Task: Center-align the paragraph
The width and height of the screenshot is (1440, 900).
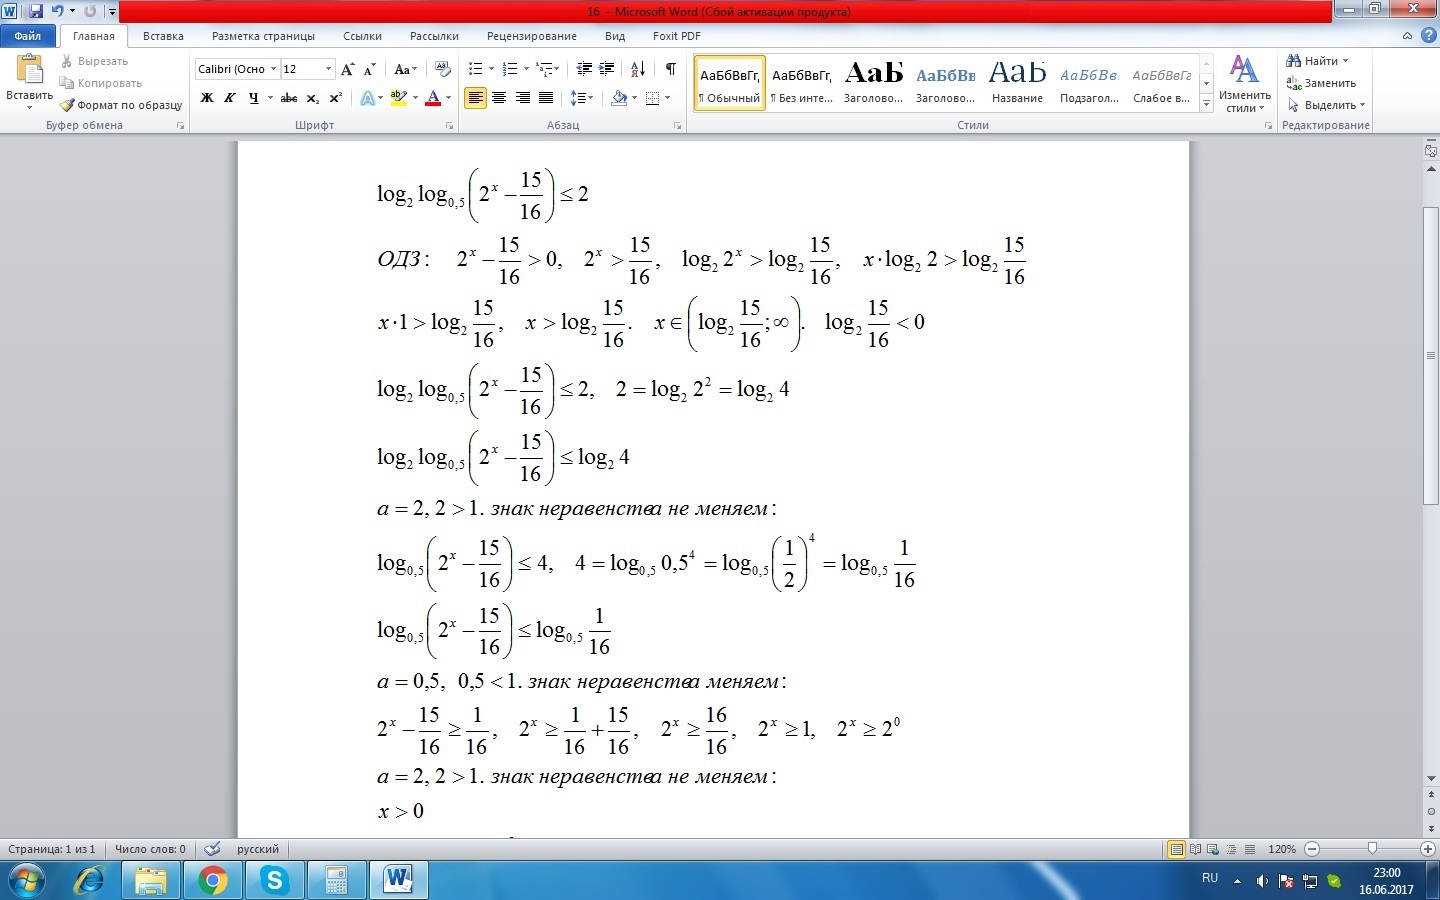Action: (x=499, y=98)
